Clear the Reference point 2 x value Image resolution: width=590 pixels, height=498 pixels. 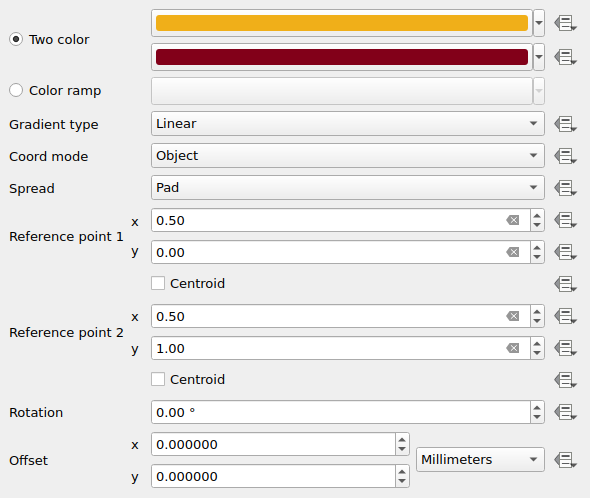512,316
